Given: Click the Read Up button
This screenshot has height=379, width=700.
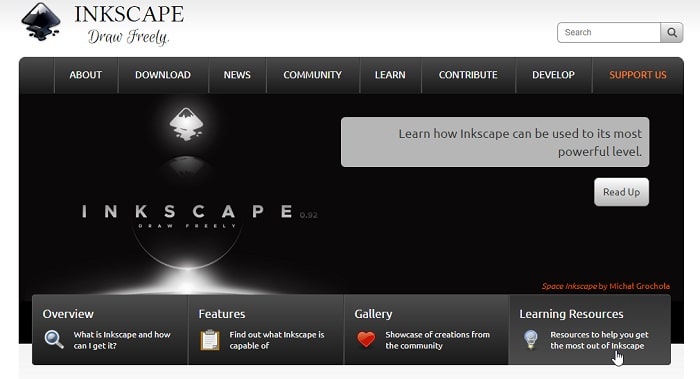Looking at the screenshot, I should click(x=621, y=192).
